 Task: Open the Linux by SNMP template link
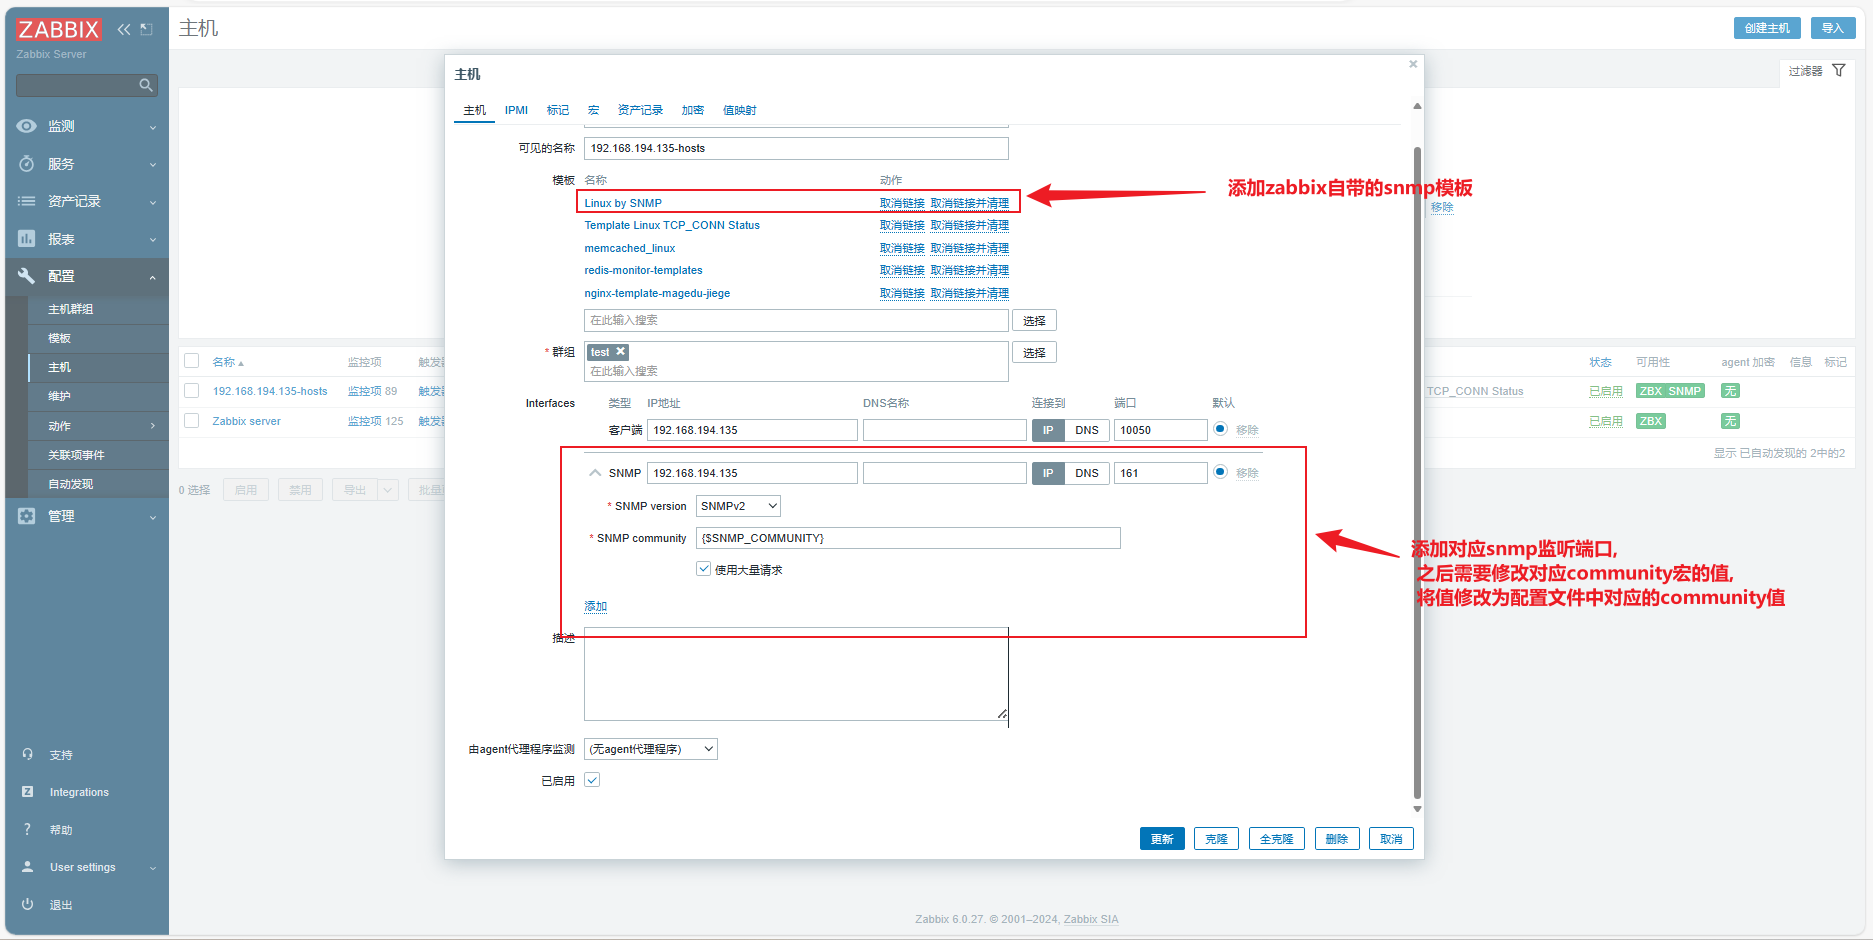coord(623,203)
